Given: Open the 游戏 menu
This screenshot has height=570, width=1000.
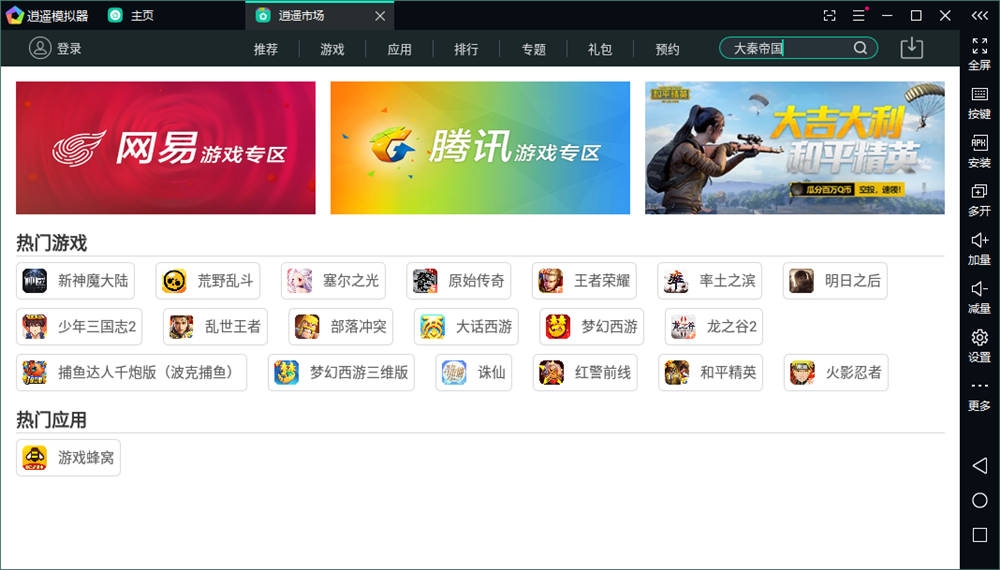Looking at the screenshot, I should pyautogui.click(x=332, y=49).
